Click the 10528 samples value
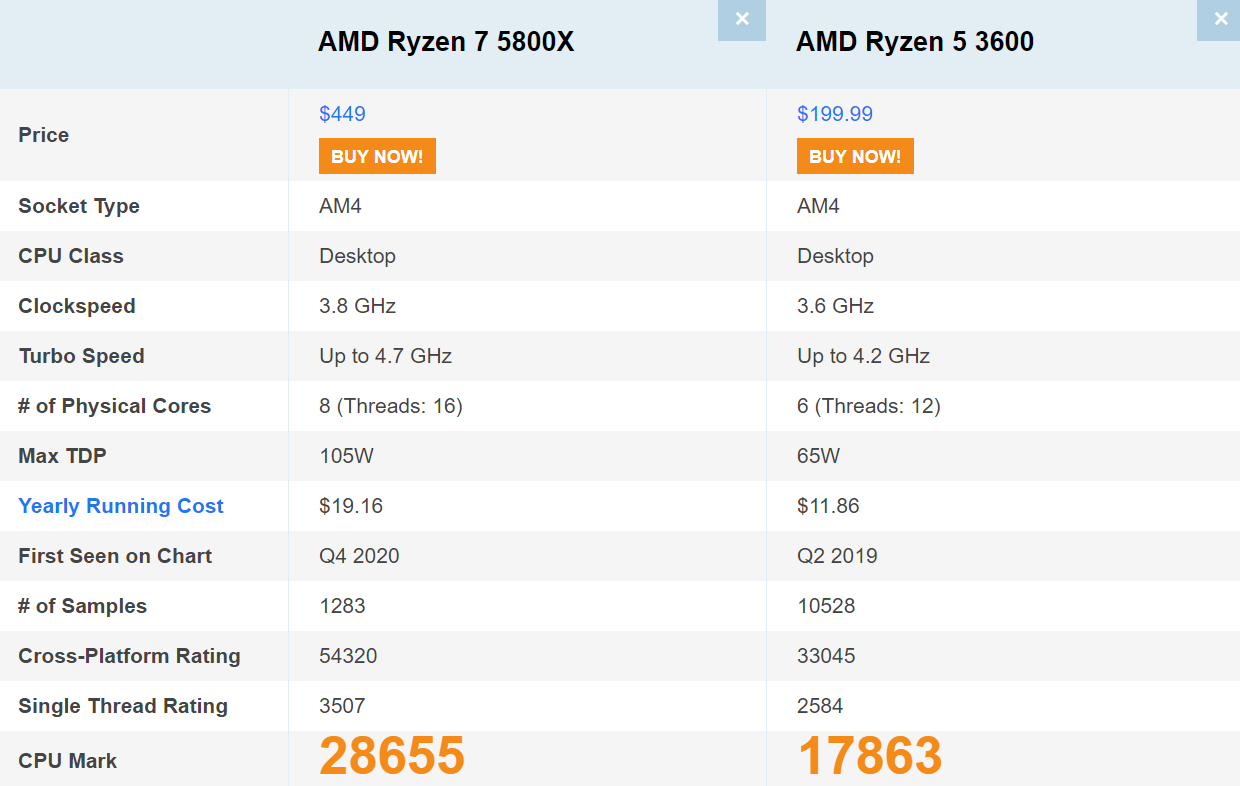The image size is (1240, 786). (x=826, y=606)
